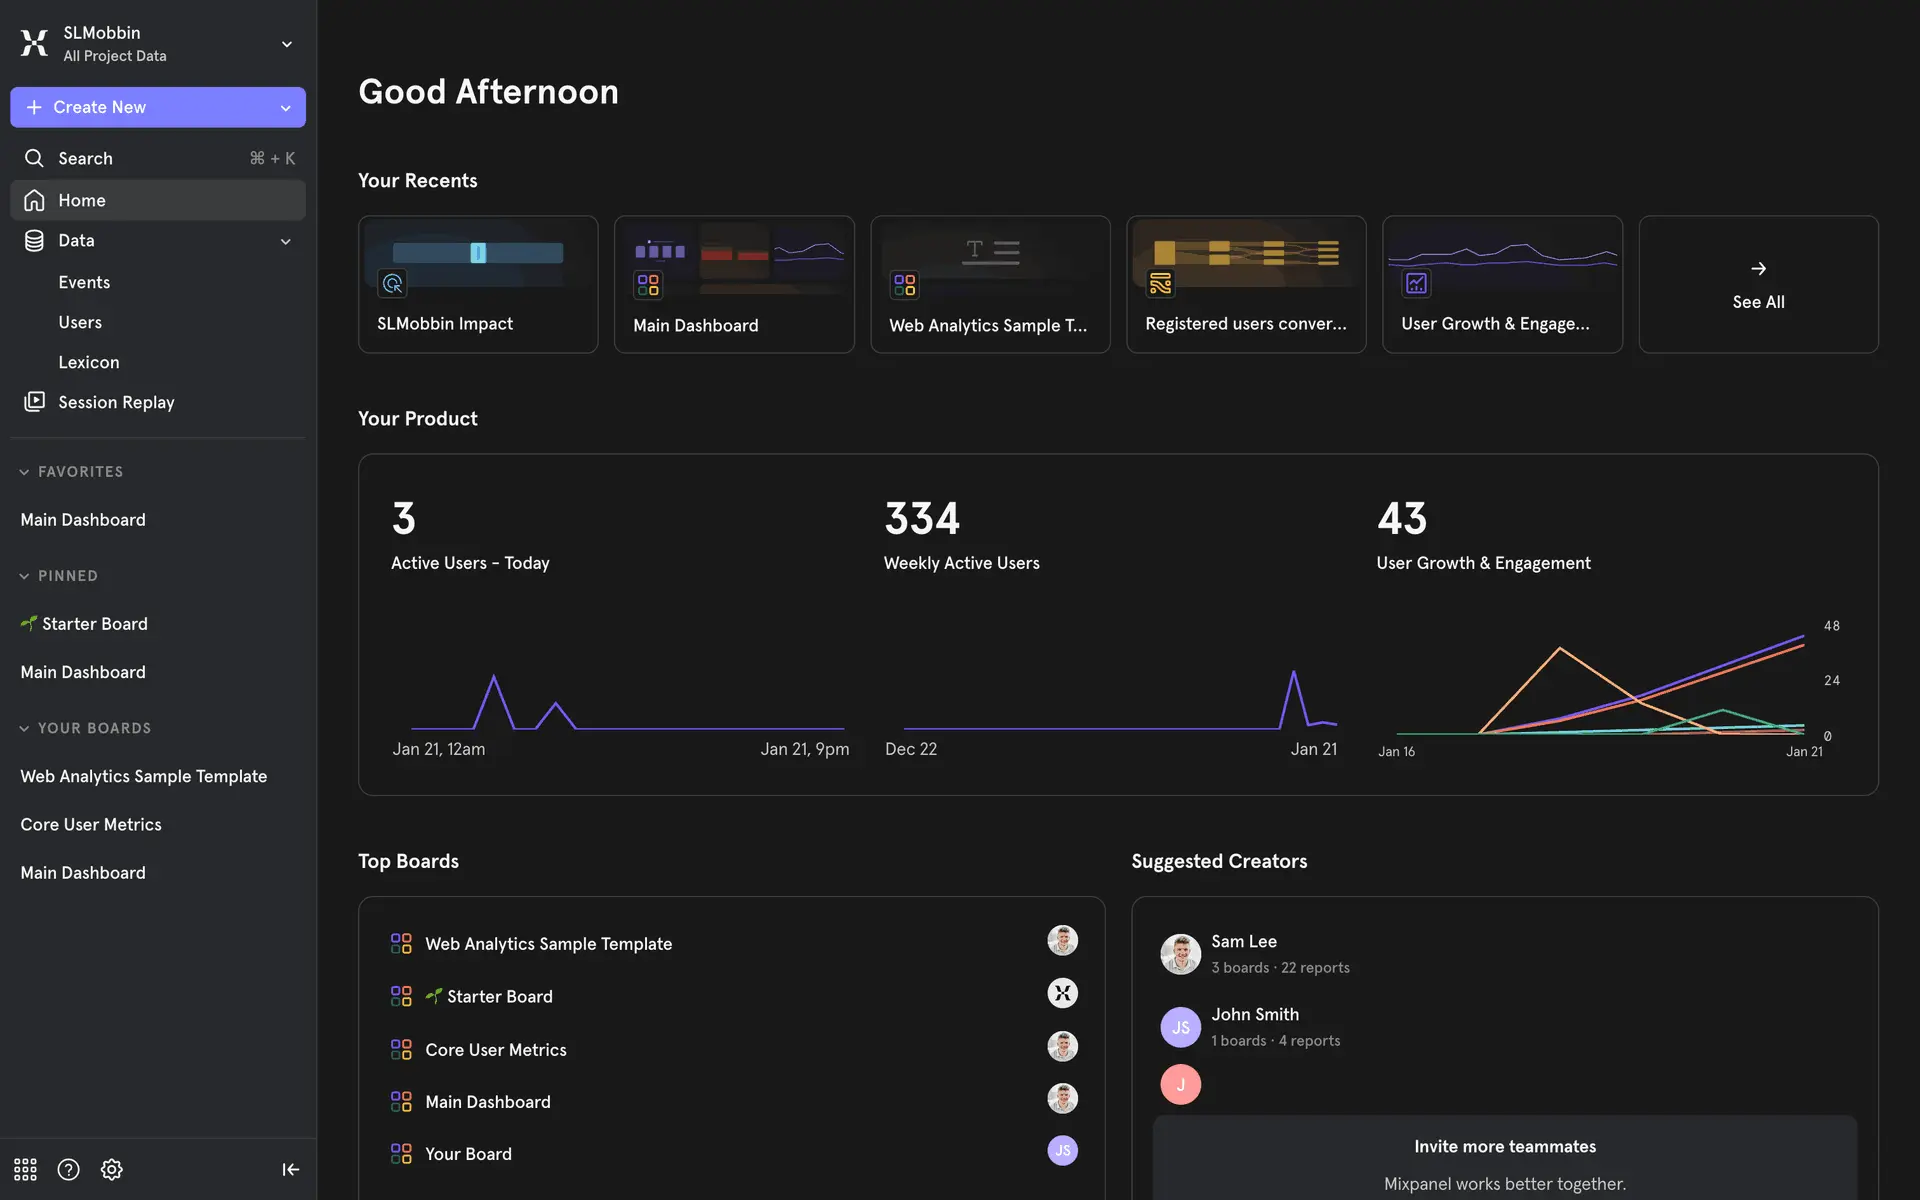Expand the Create New dropdown arrow

[286, 108]
